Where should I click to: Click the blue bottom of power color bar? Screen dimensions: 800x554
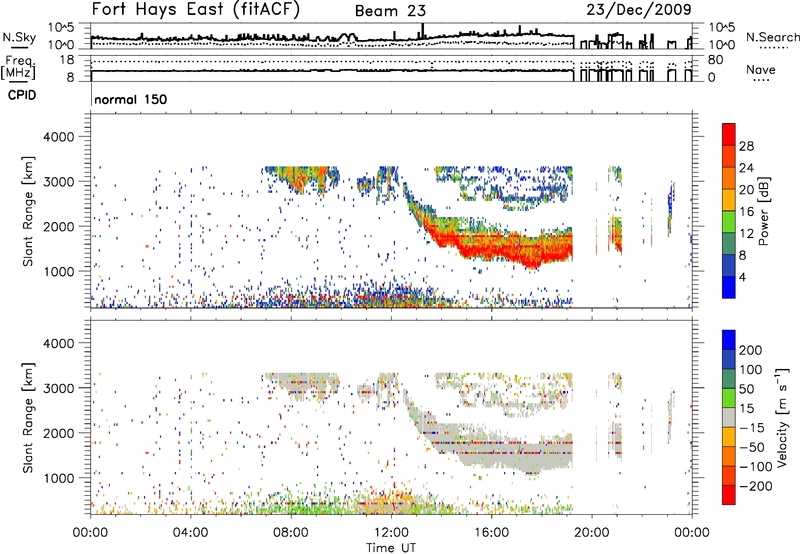point(729,287)
